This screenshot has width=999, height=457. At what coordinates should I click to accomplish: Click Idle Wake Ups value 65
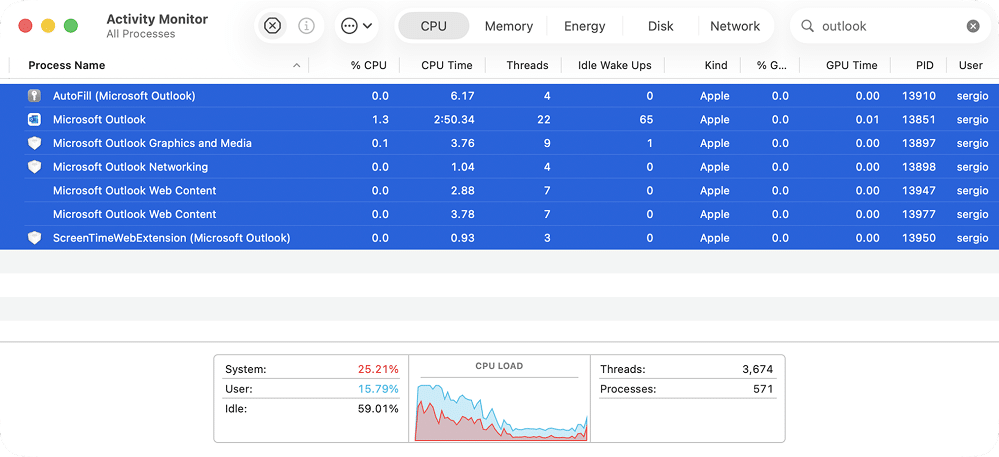point(647,120)
